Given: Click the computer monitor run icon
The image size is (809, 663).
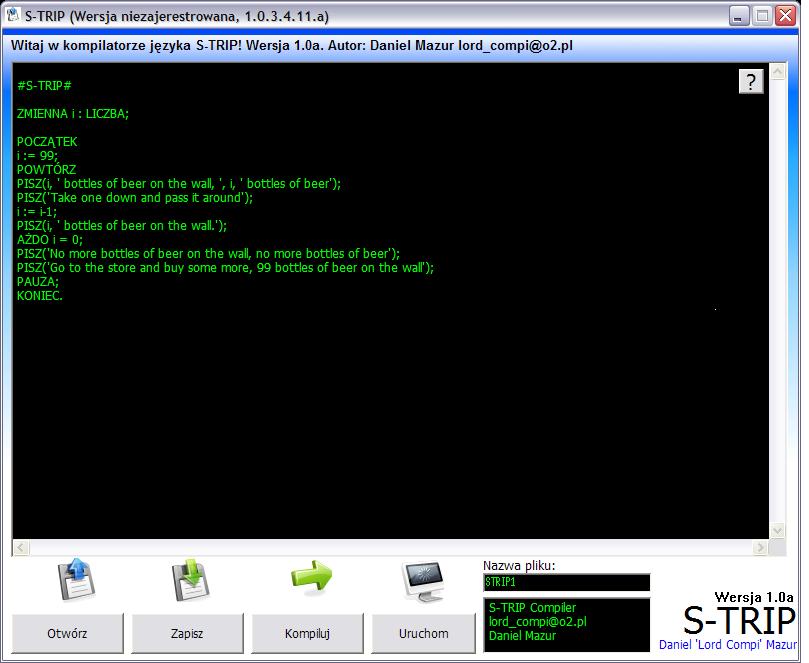Looking at the screenshot, I should click(424, 580).
